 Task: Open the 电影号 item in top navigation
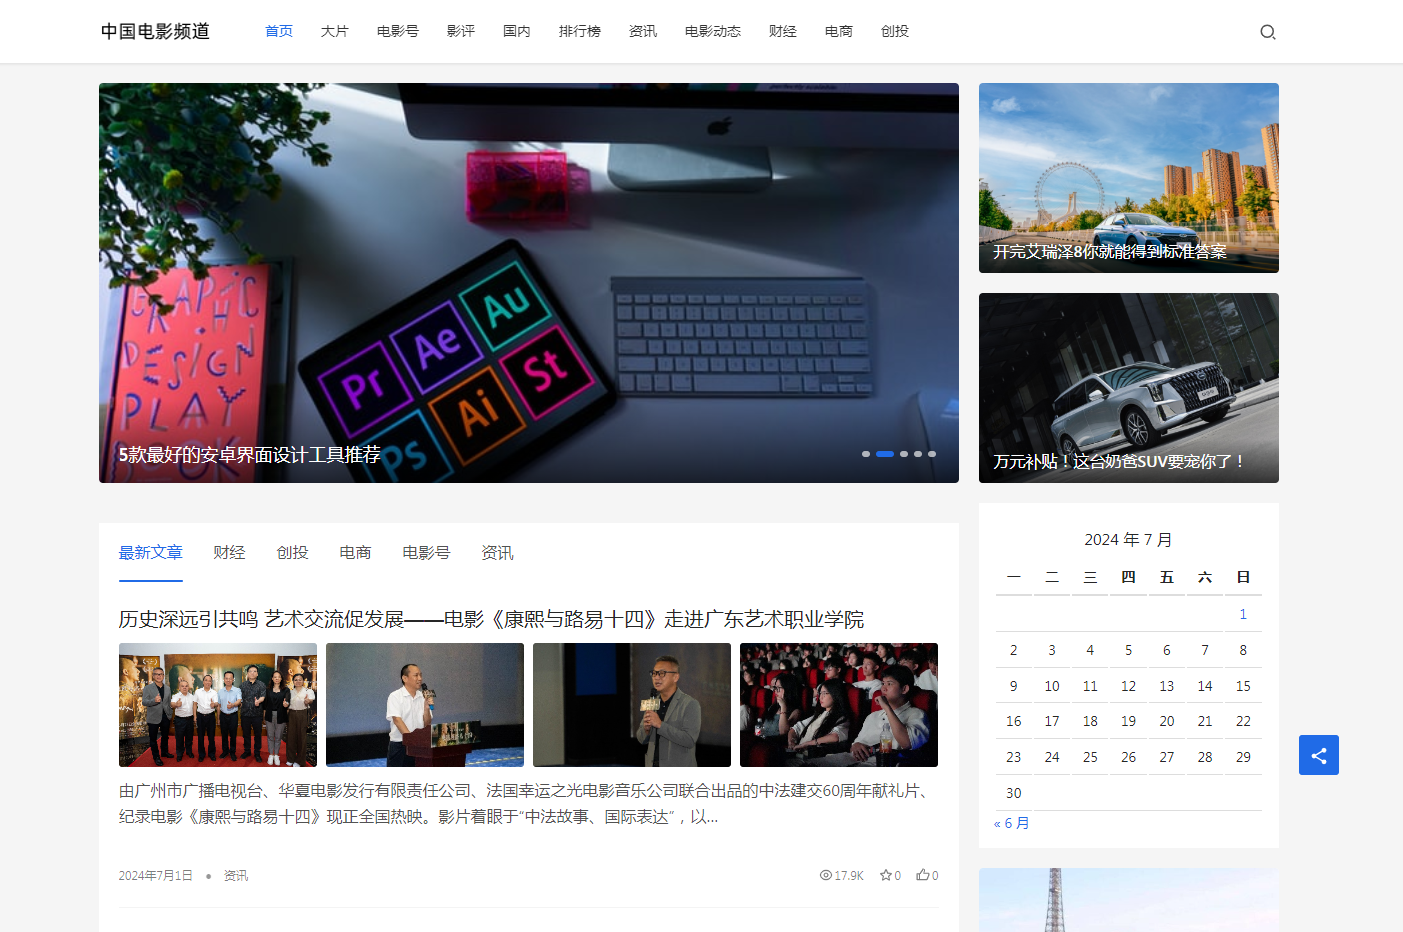398,32
